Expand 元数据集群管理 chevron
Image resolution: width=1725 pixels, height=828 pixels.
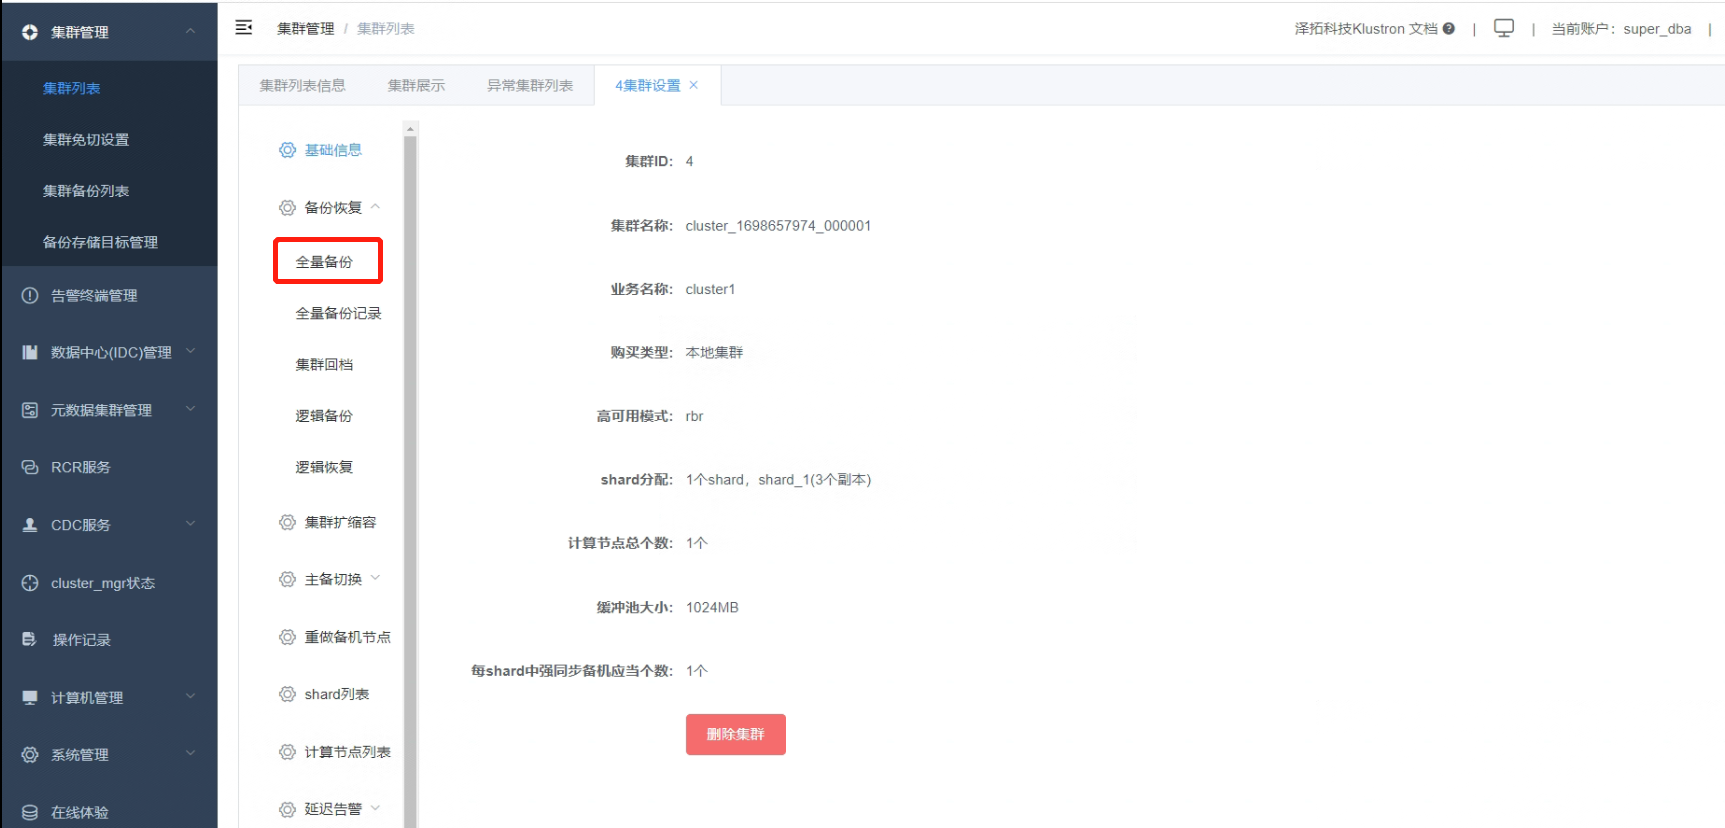190,409
